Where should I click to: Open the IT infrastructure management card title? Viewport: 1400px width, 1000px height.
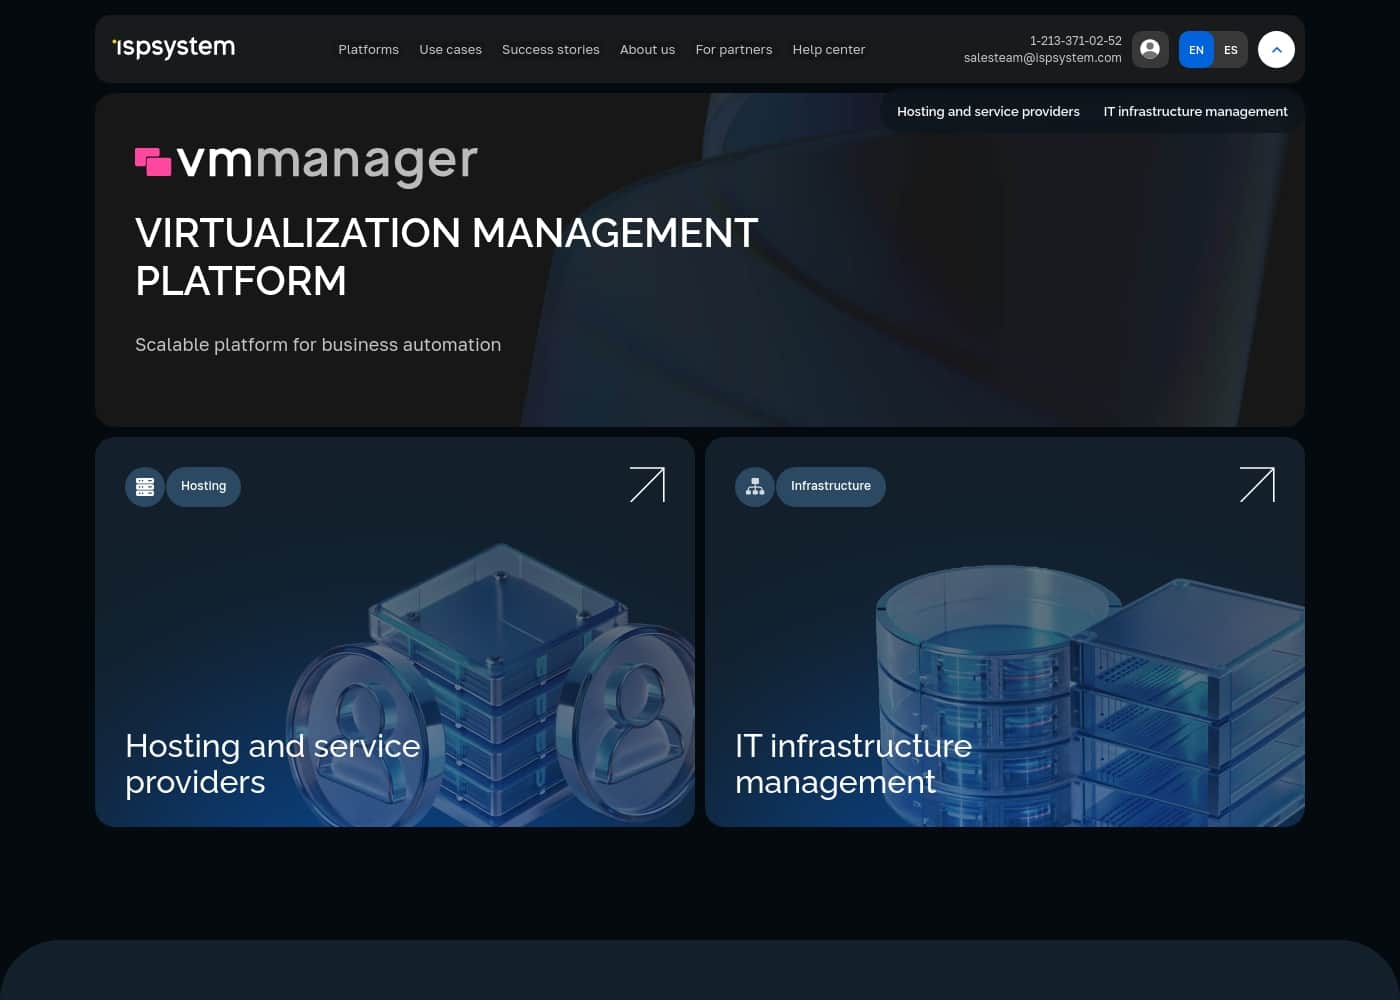coord(853,764)
